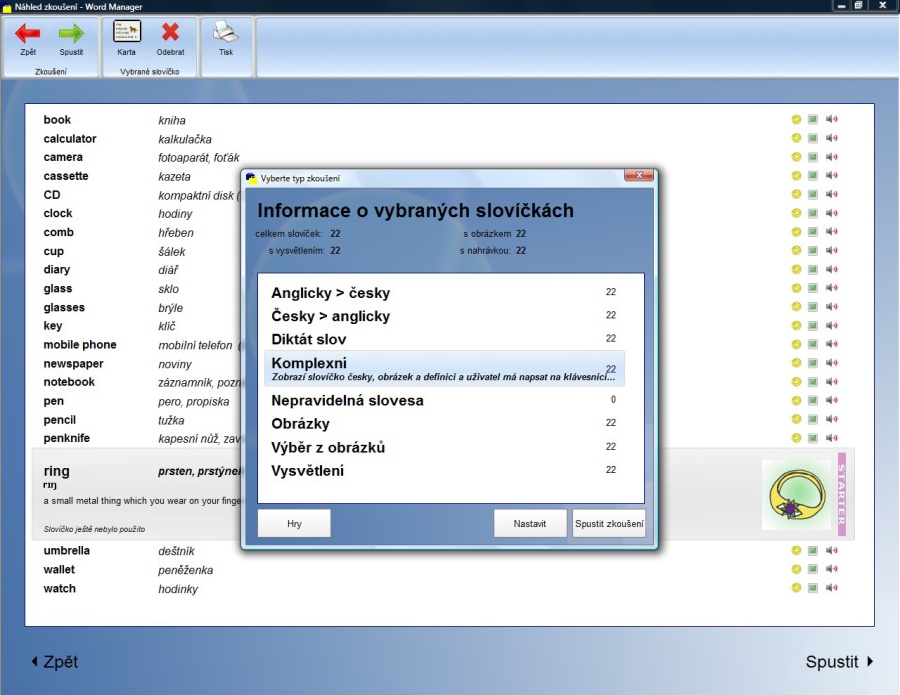
Task: Click the picture icon in wallet row
Action: (x=813, y=569)
